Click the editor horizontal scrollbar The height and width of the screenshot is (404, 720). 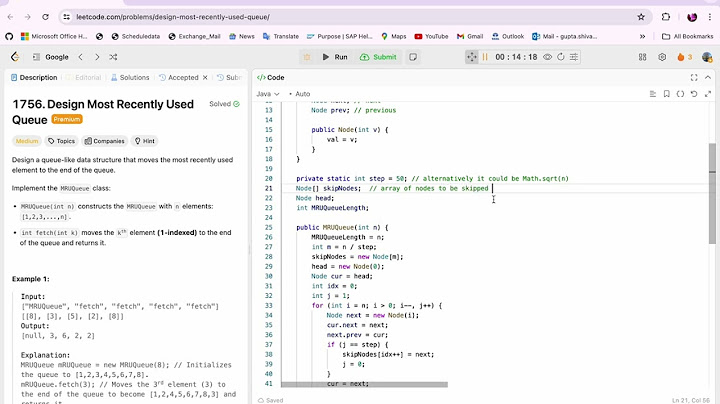point(364,384)
